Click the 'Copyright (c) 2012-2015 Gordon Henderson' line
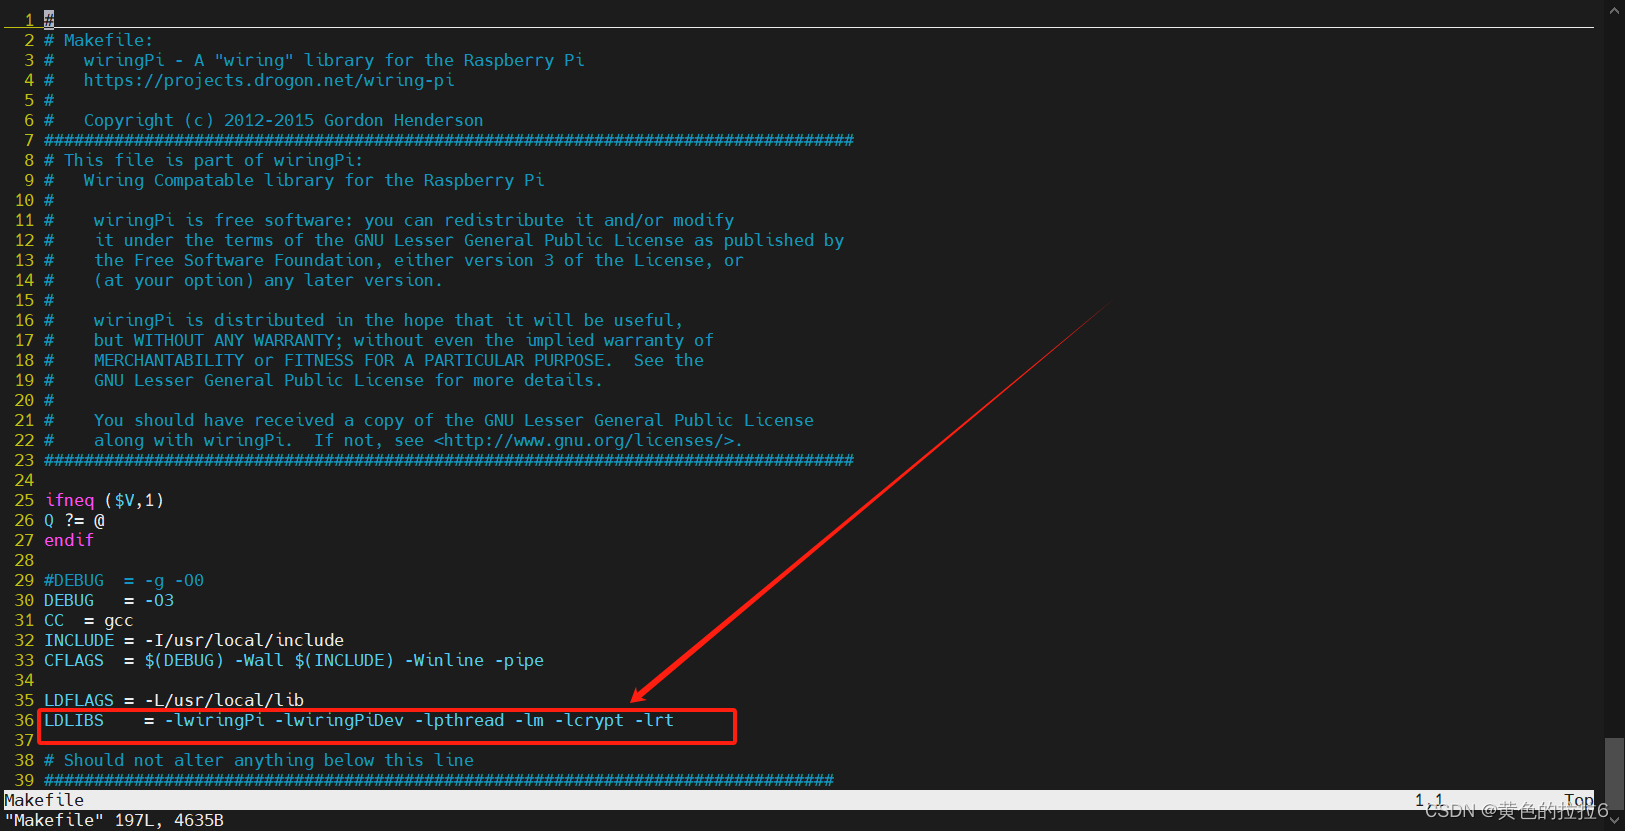 283,120
